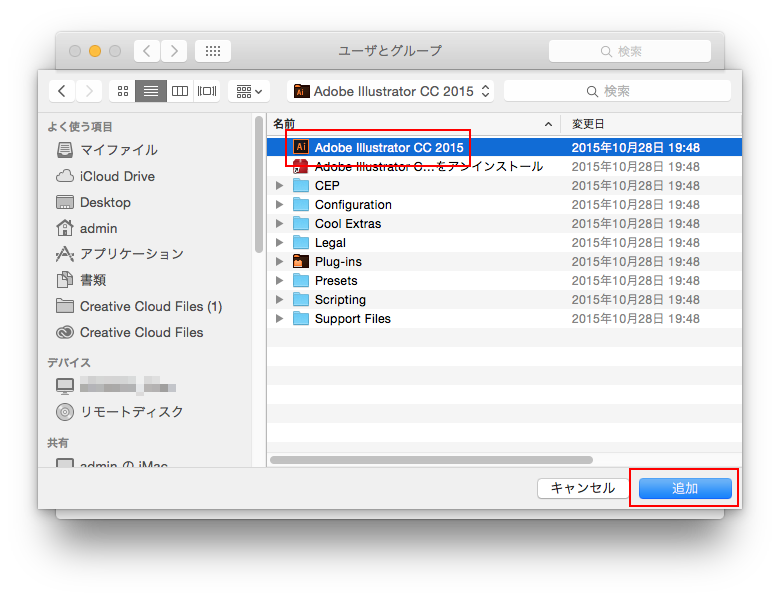Select the Legal folder icon
The height and width of the screenshot is (599, 780).
(301, 242)
